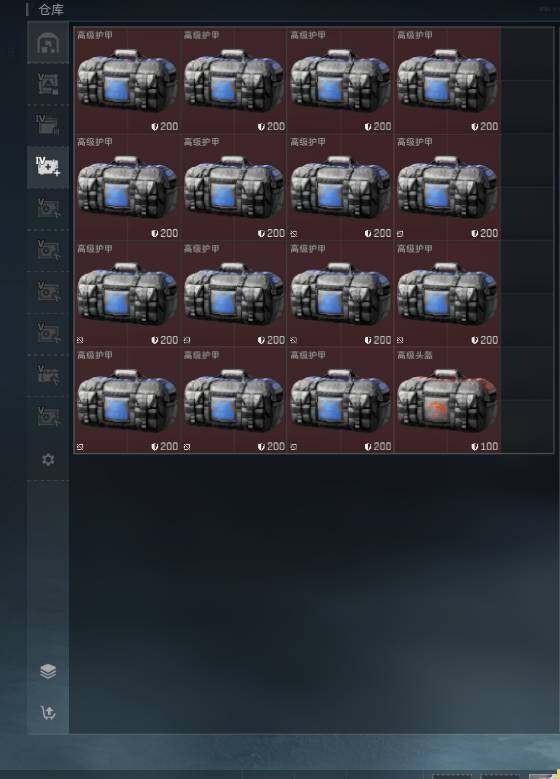Open the main warehouse storage tab

point(48,43)
